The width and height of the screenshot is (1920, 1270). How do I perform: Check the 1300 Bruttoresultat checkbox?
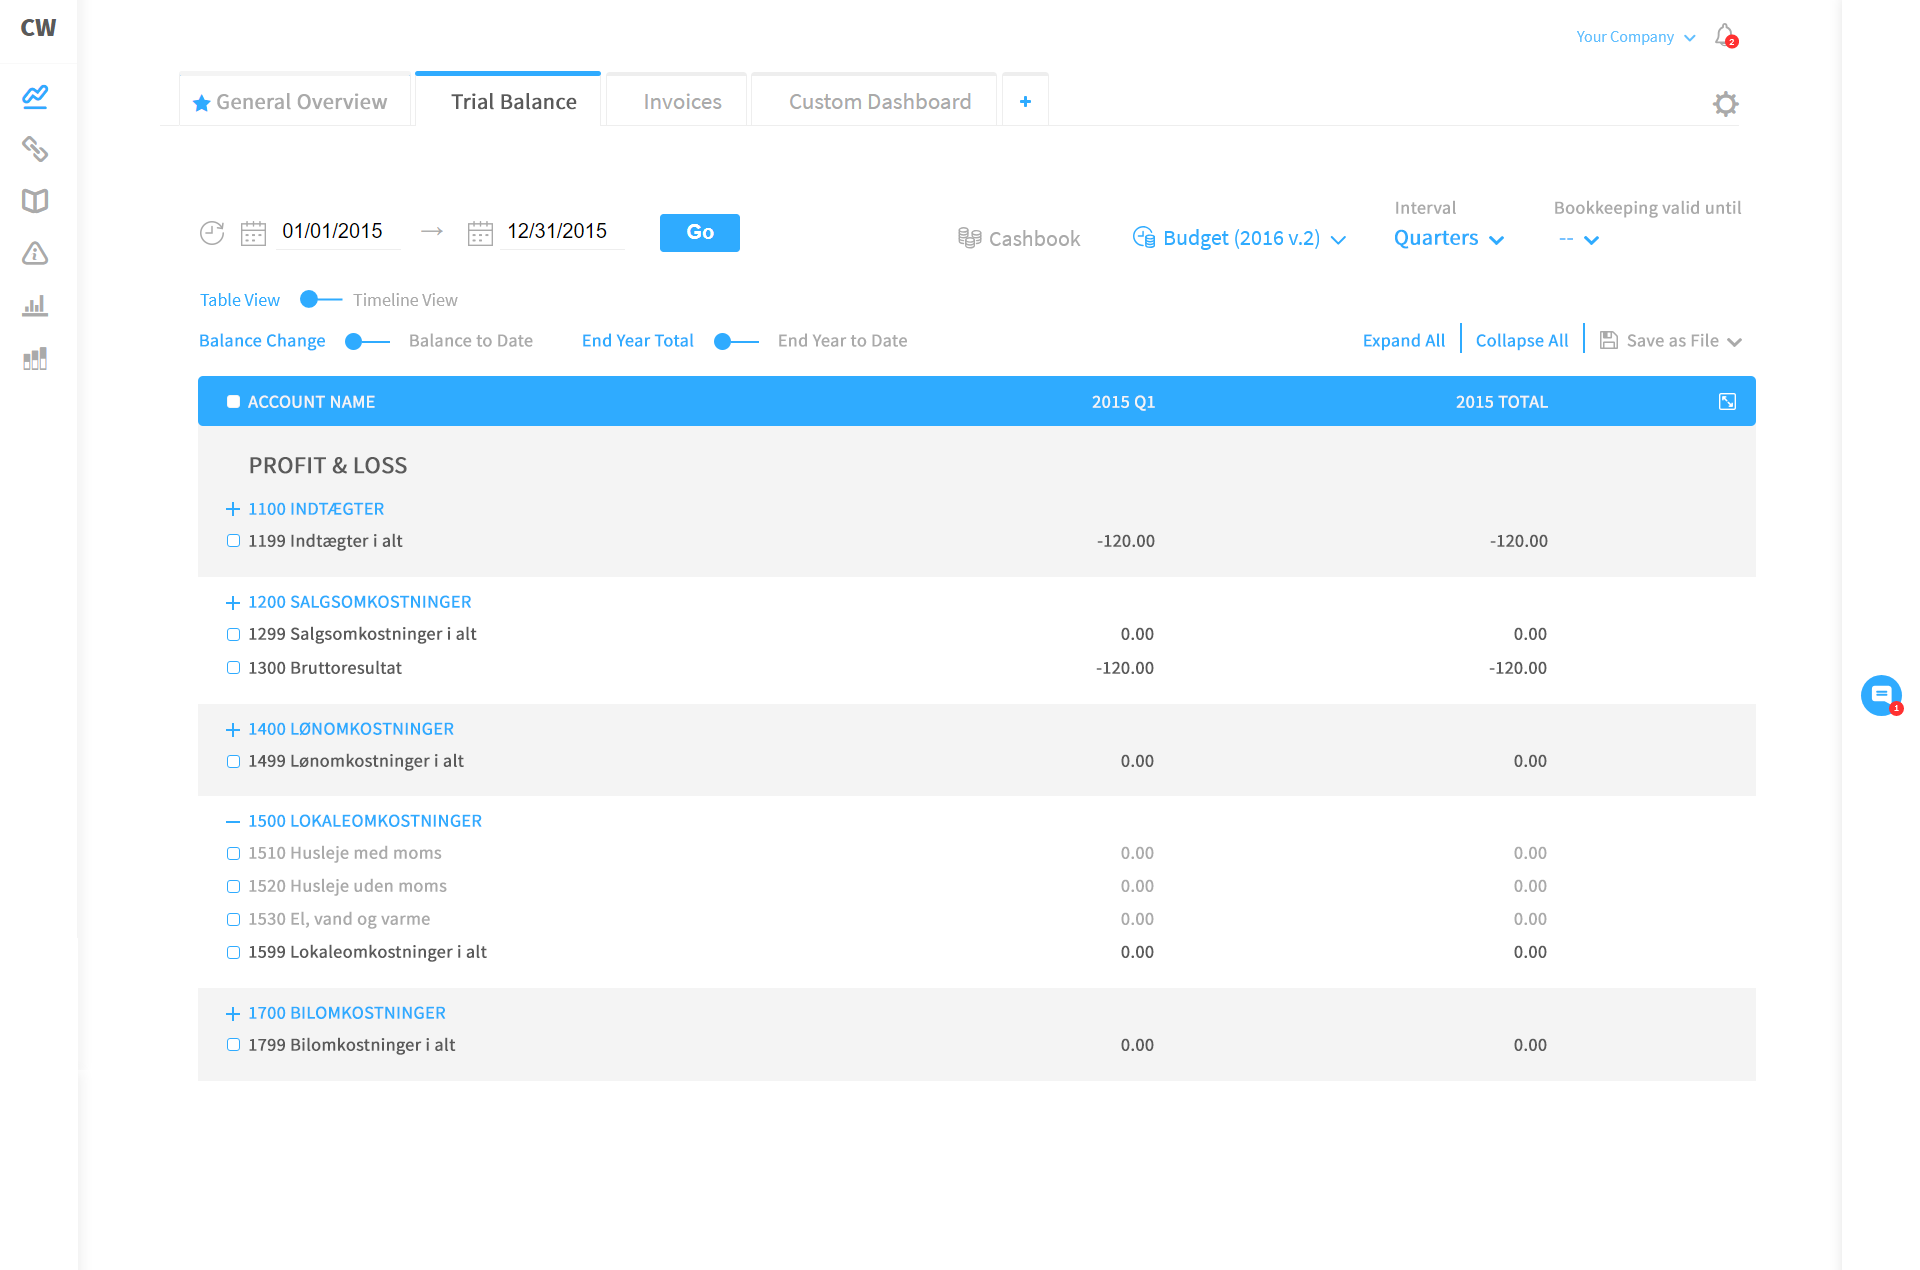coord(233,667)
